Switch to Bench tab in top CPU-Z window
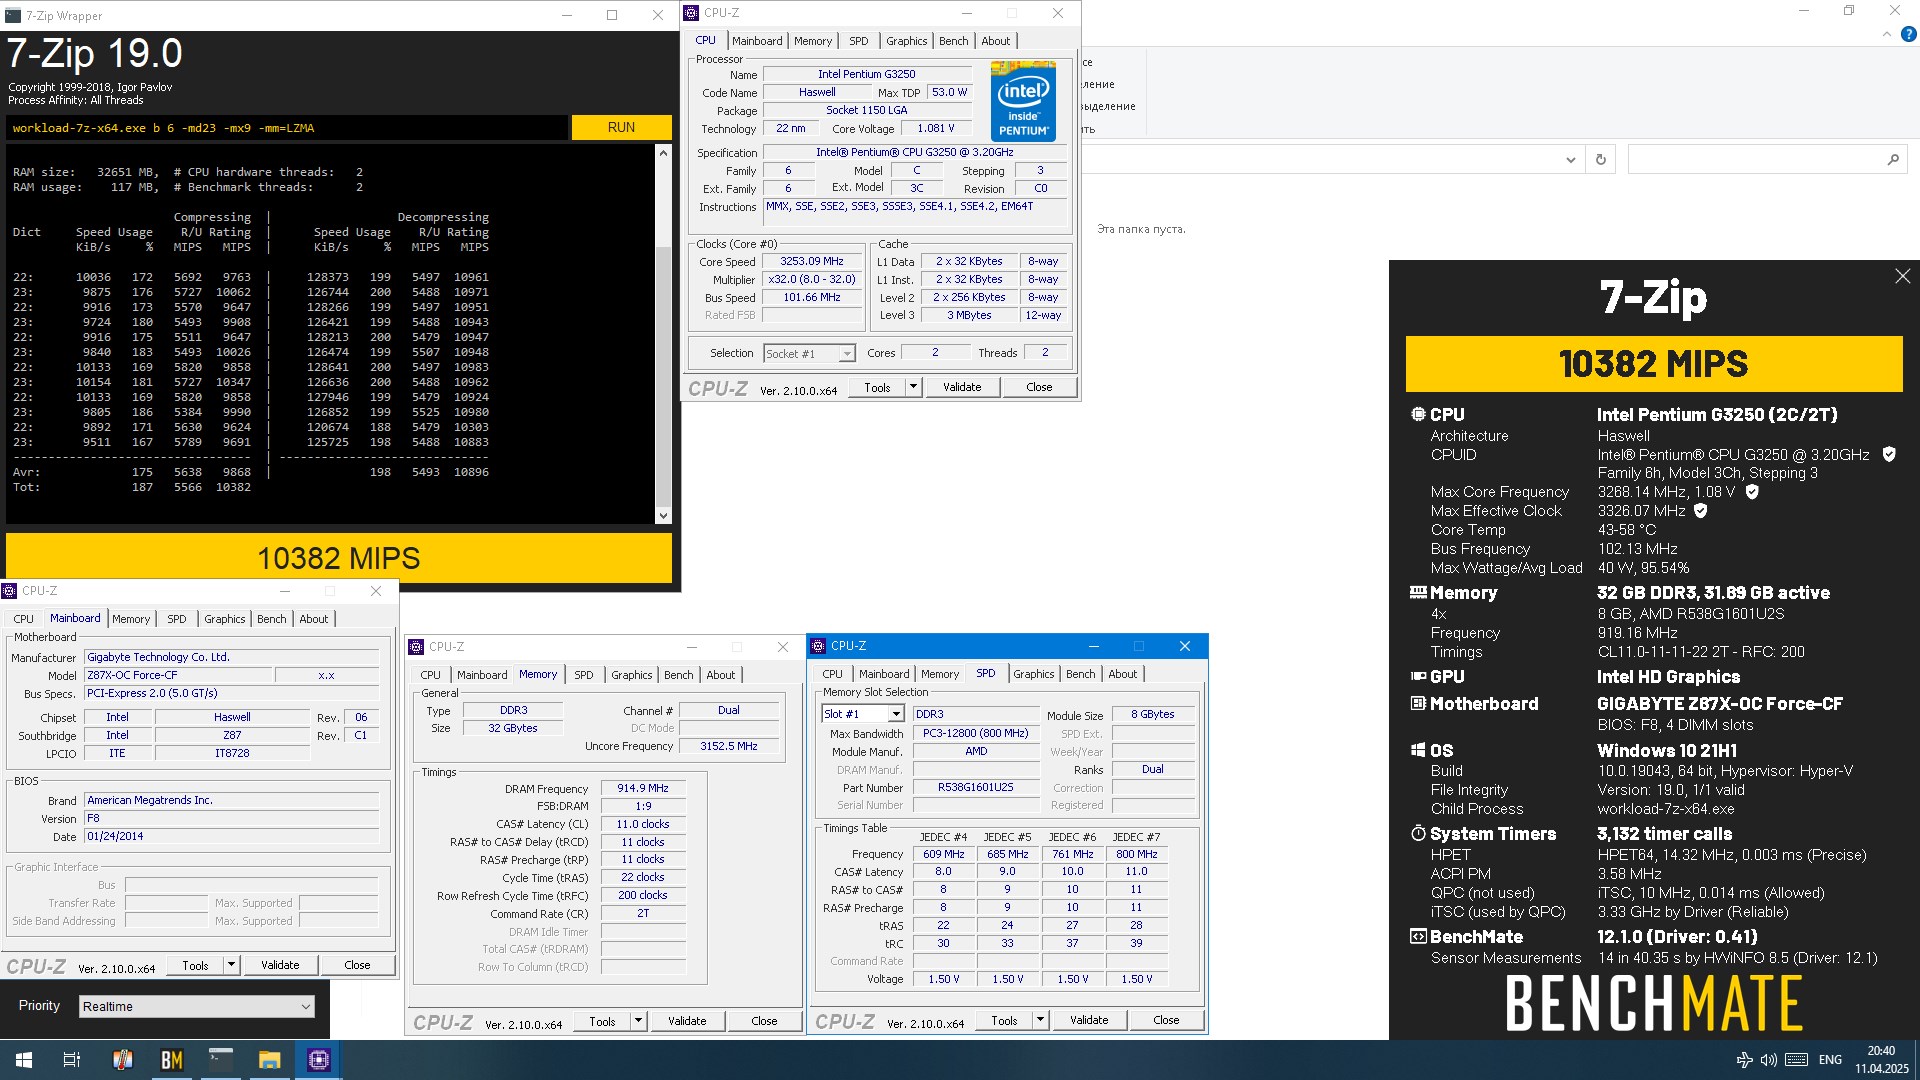The width and height of the screenshot is (1920, 1080). click(953, 41)
